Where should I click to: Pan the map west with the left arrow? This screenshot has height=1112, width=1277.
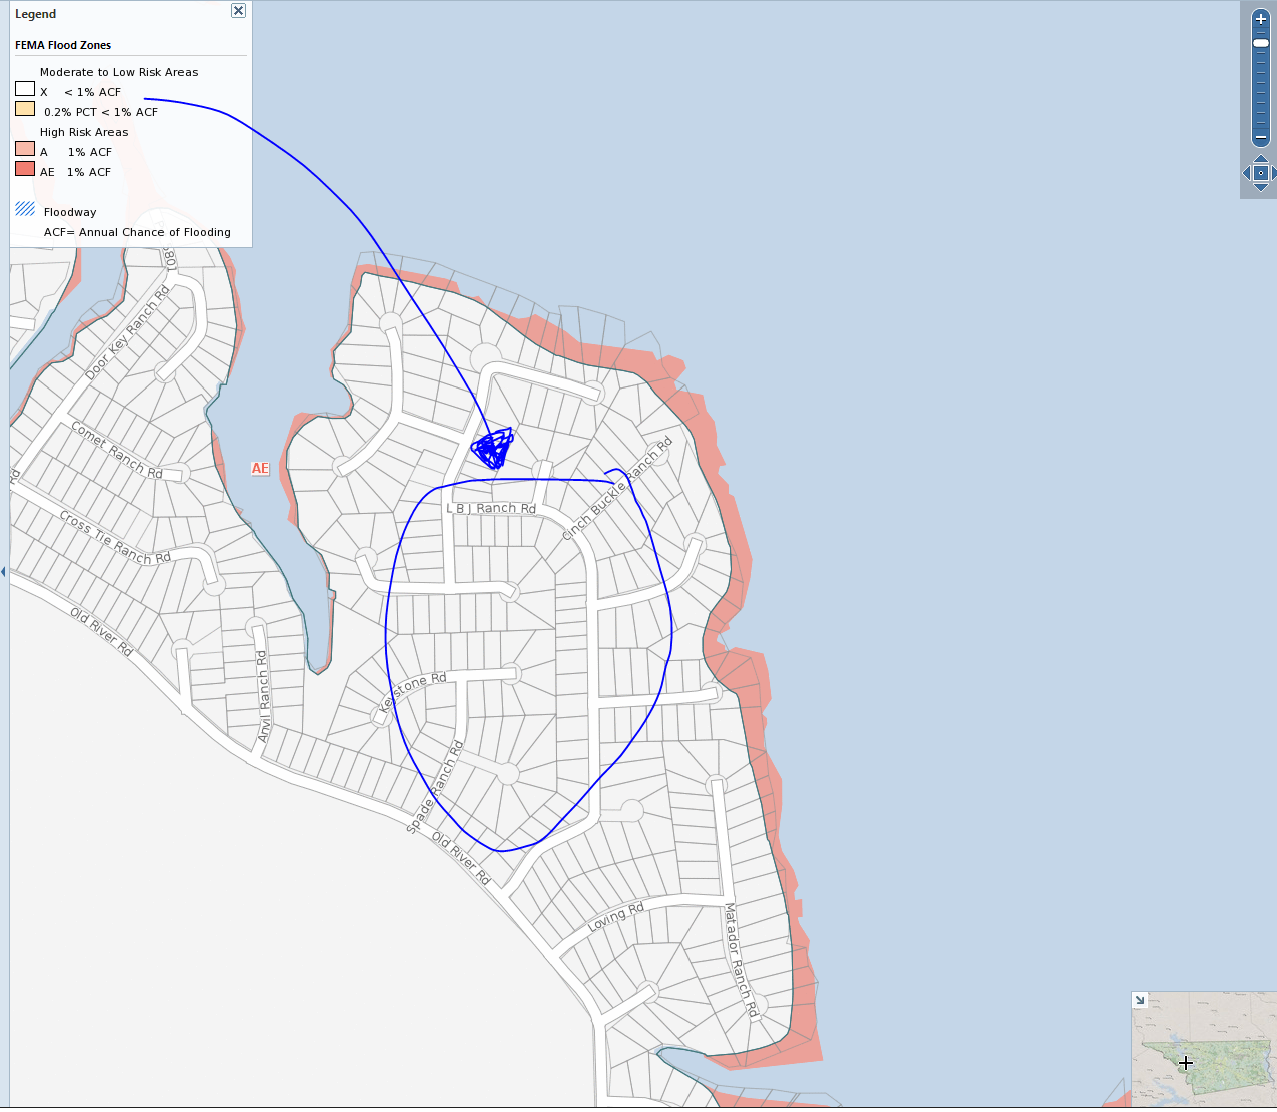(1246, 172)
